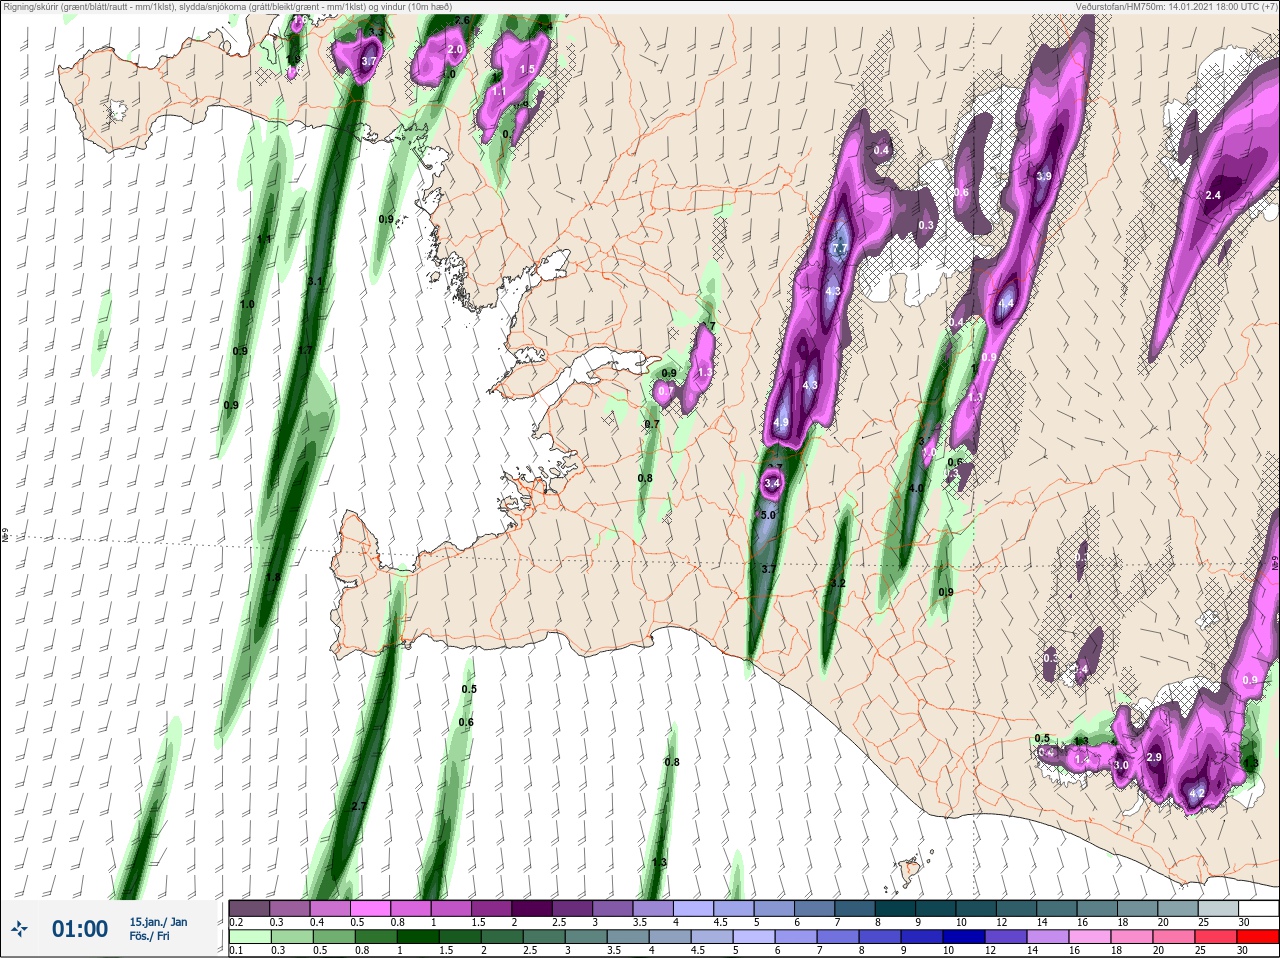Click the pale green 0.1 legend swatch
Image resolution: width=1280 pixels, height=958 pixels.
pyautogui.click(x=249, y=937)
